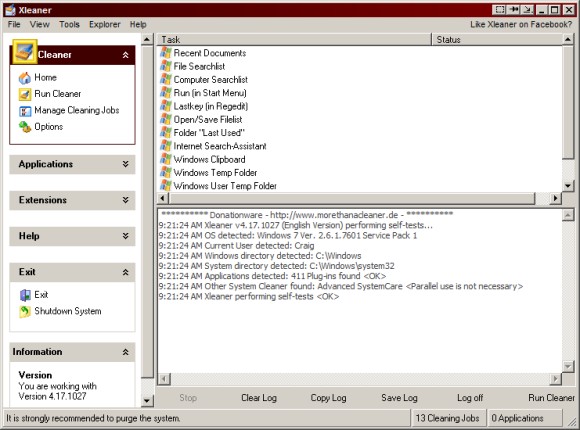
Task: Click the Windows User Temp Folder icon
Action: [x=165, y=186]
